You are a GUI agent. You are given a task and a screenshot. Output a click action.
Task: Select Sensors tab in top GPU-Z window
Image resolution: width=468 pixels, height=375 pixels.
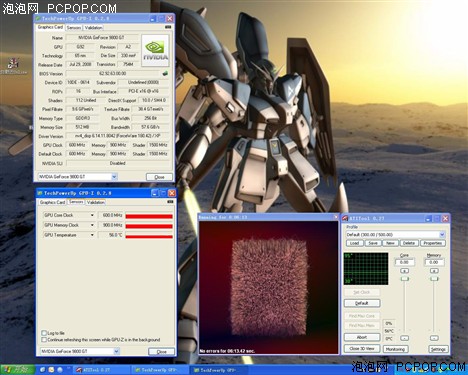click(x=74, y=28)
